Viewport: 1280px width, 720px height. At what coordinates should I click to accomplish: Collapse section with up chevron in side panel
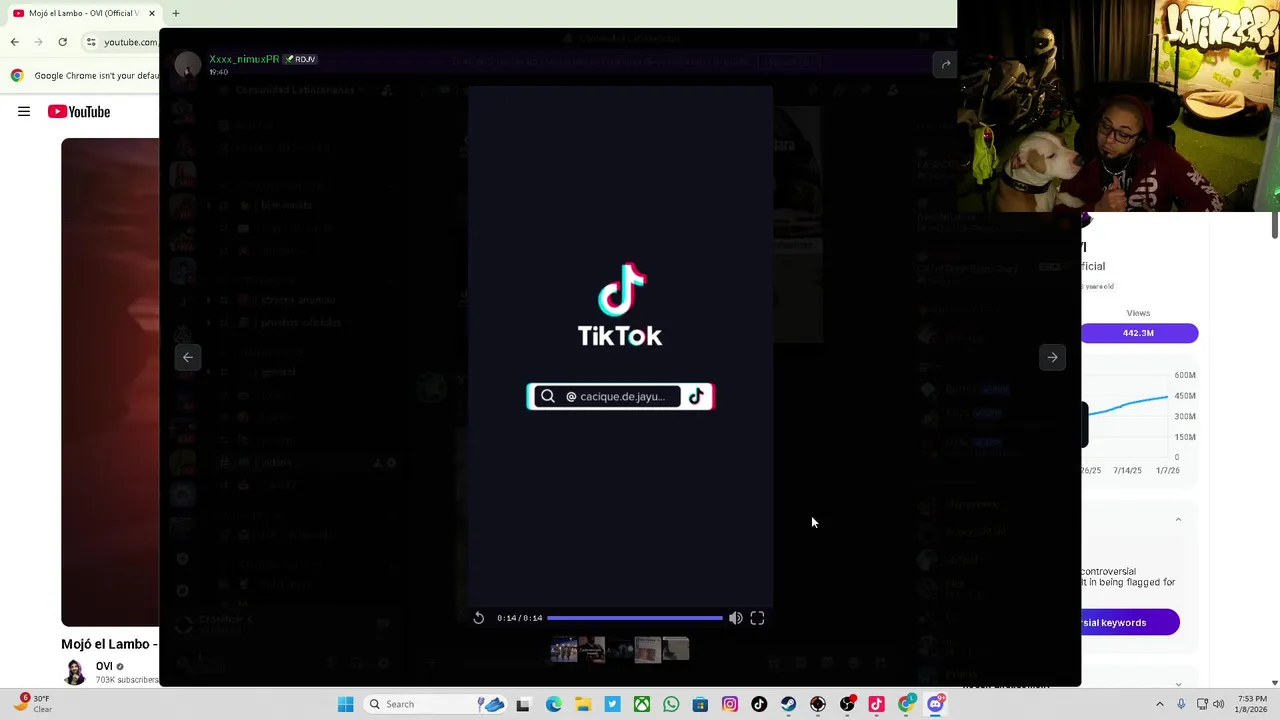click(x=1178, y=520)
